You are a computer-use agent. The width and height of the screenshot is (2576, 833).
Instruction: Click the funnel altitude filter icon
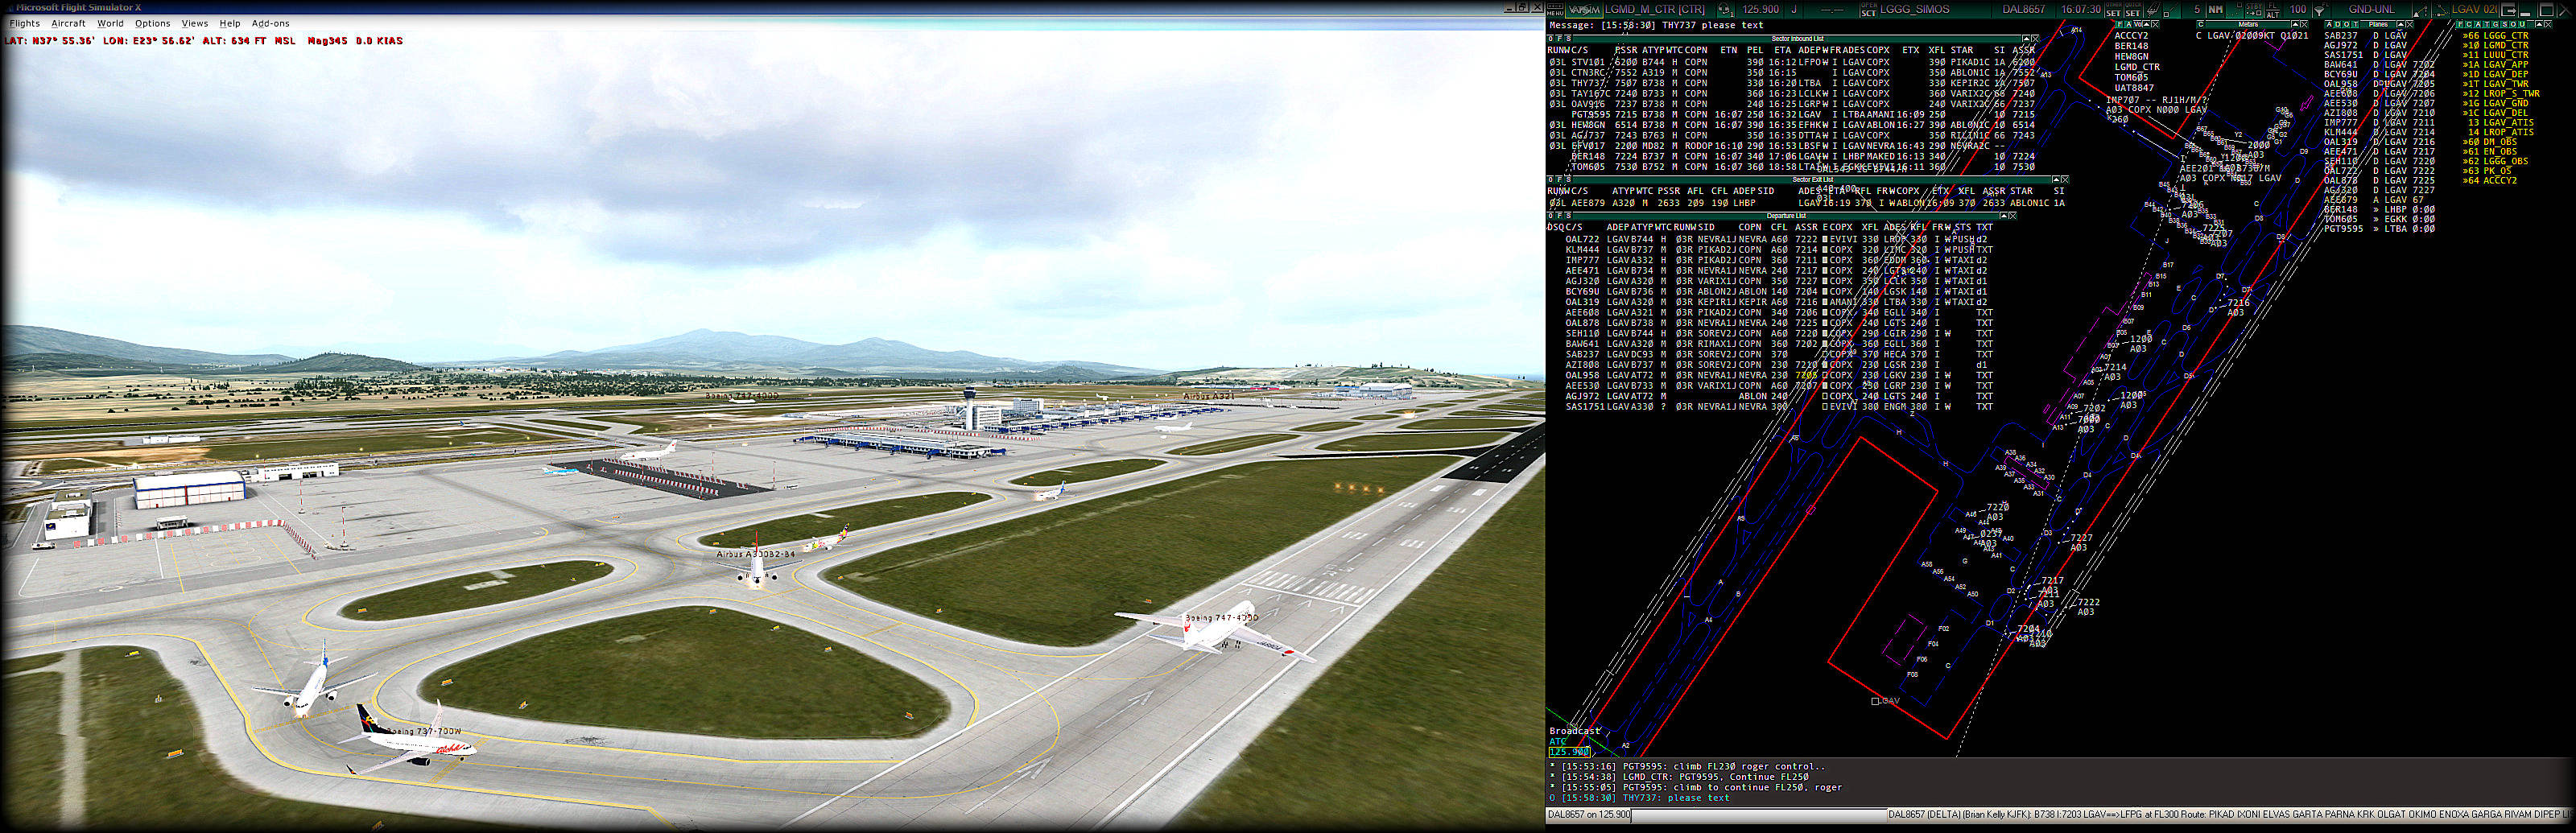tap(2322, 9)
